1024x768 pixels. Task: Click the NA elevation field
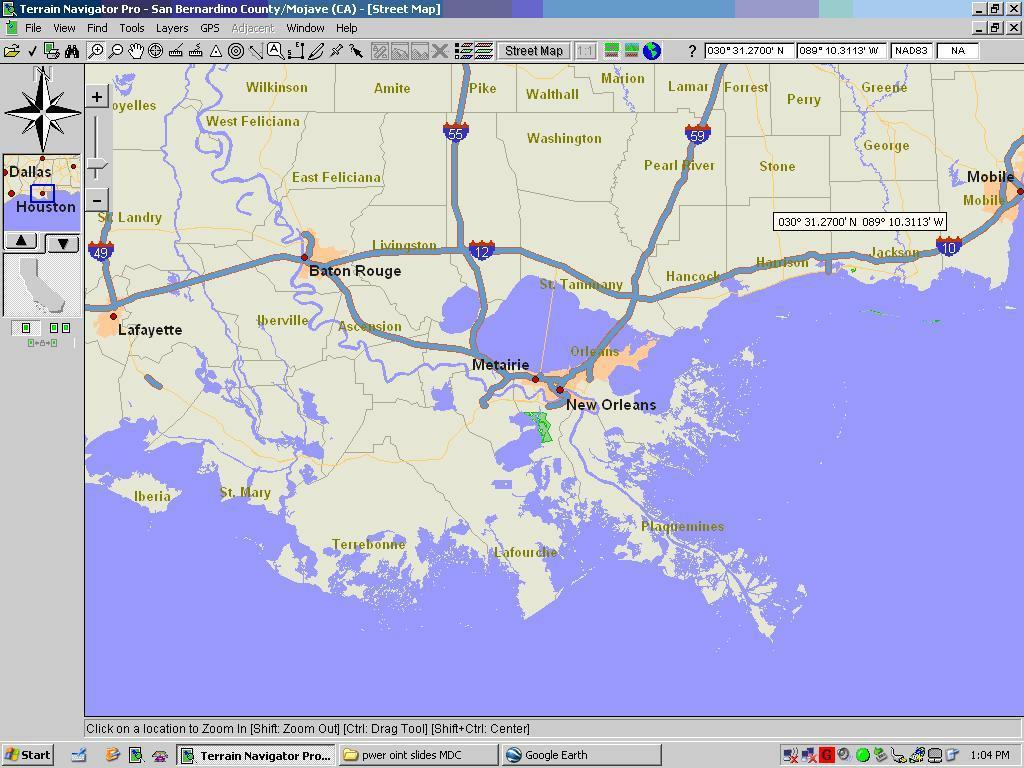point(957,51)
